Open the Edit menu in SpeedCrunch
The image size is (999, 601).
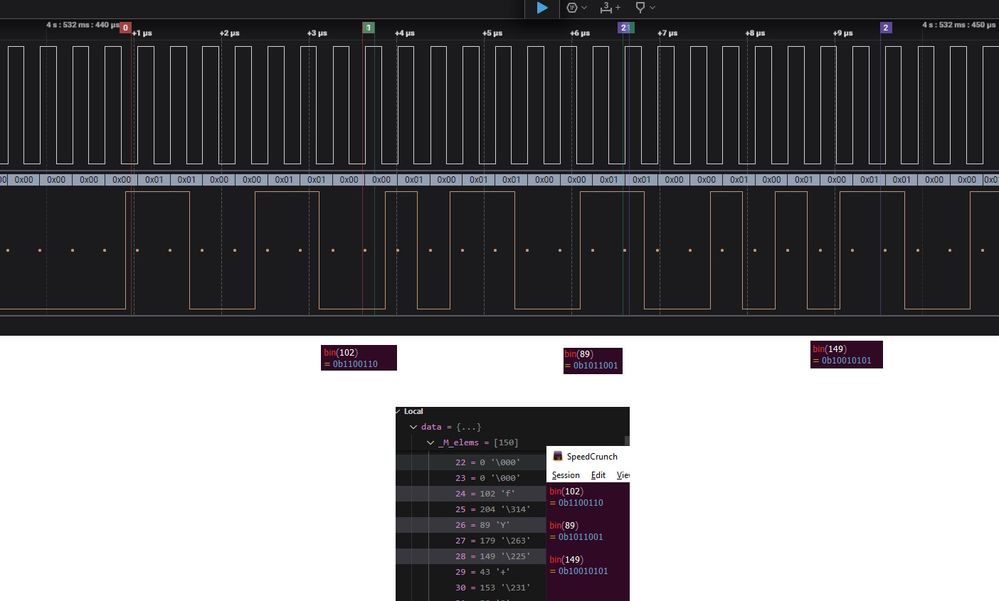(598, 475)
